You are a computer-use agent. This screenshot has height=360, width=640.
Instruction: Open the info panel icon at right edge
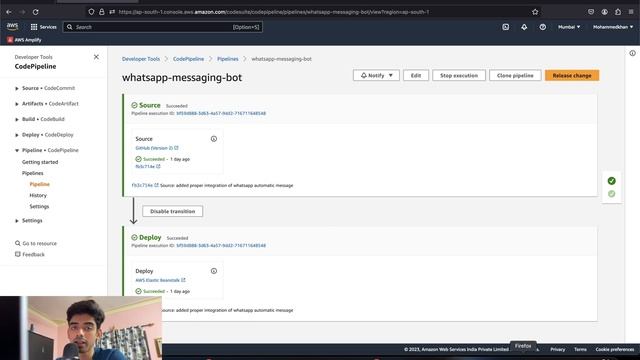coord(632,53)
